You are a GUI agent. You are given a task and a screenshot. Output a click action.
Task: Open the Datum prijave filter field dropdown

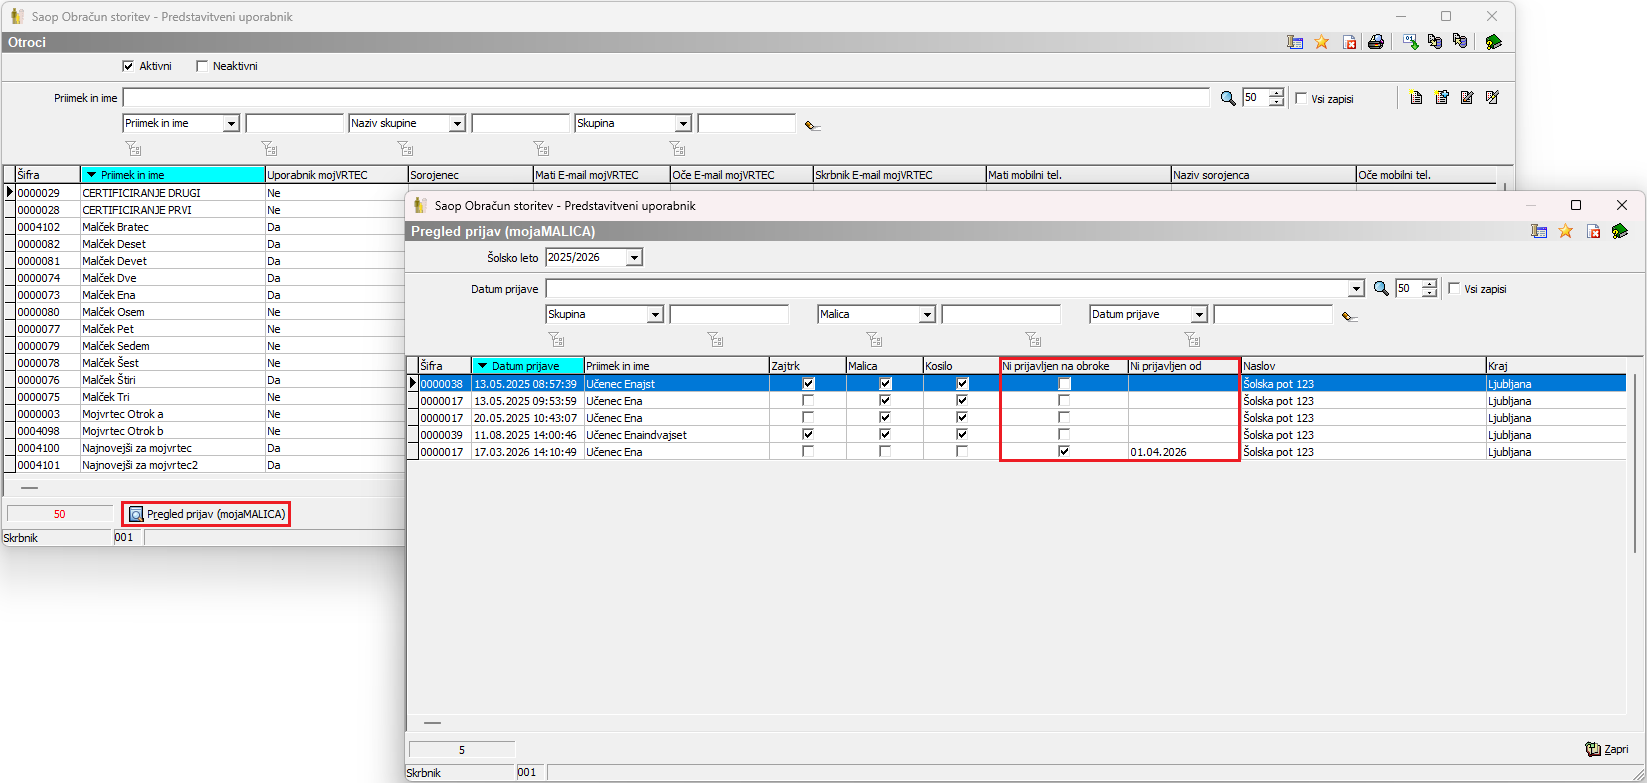point(1200,315)
